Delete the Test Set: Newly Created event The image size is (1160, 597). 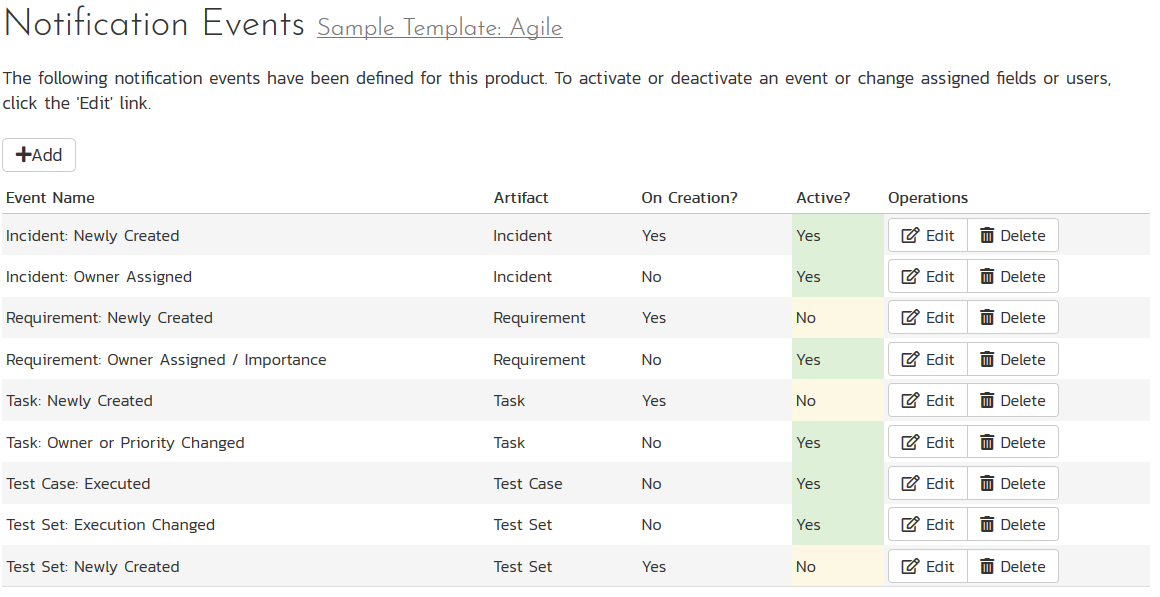1012,567
